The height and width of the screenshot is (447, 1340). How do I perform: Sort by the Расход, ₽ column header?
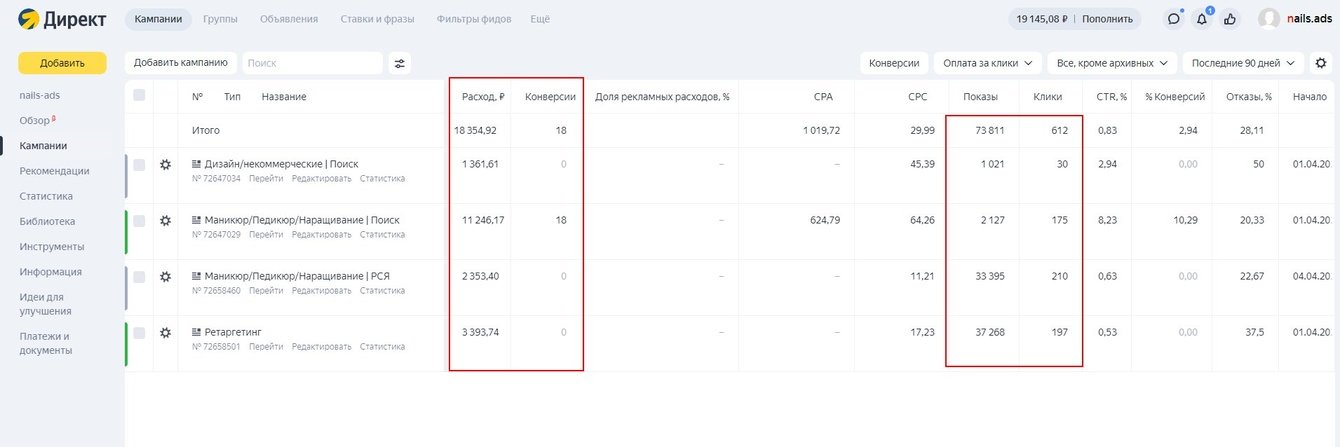(483, 96)
